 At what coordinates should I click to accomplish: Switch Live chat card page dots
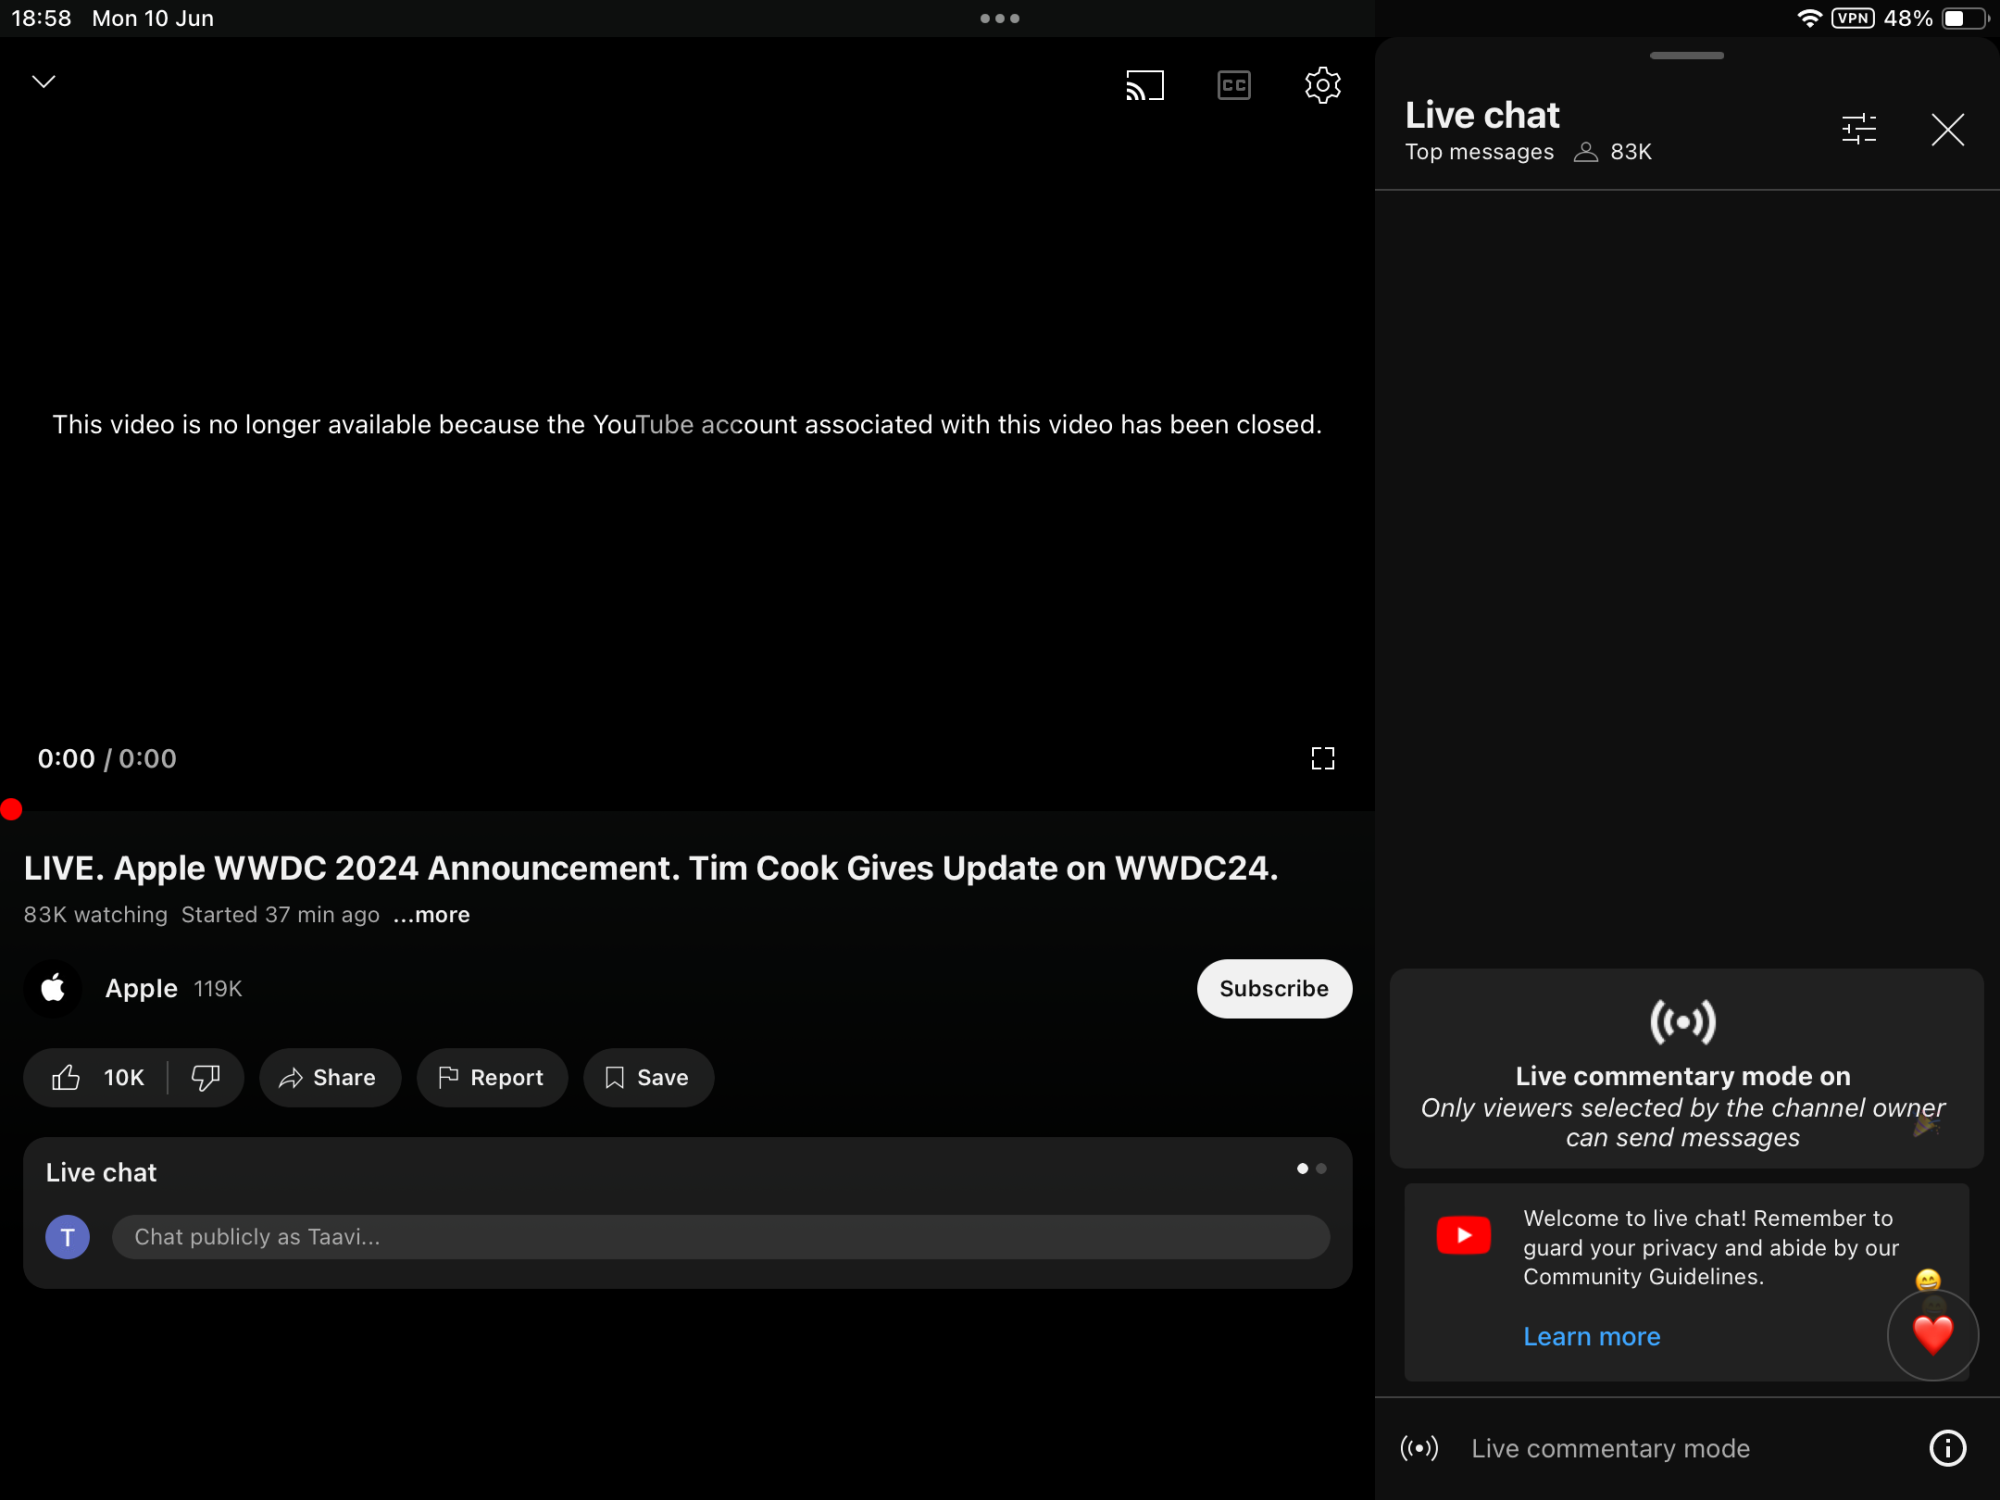[x=1311, y=1168]
